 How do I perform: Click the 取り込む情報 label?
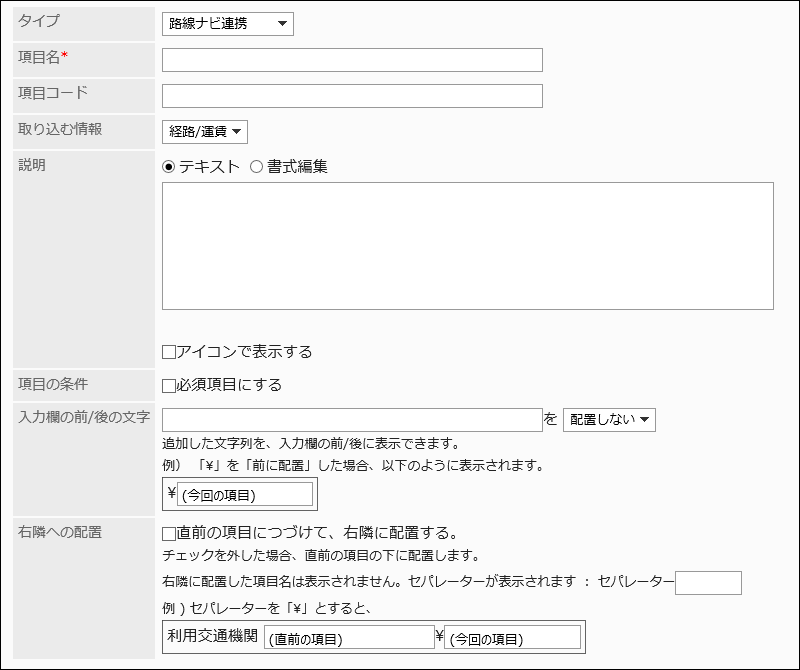(x=60, y=129)
